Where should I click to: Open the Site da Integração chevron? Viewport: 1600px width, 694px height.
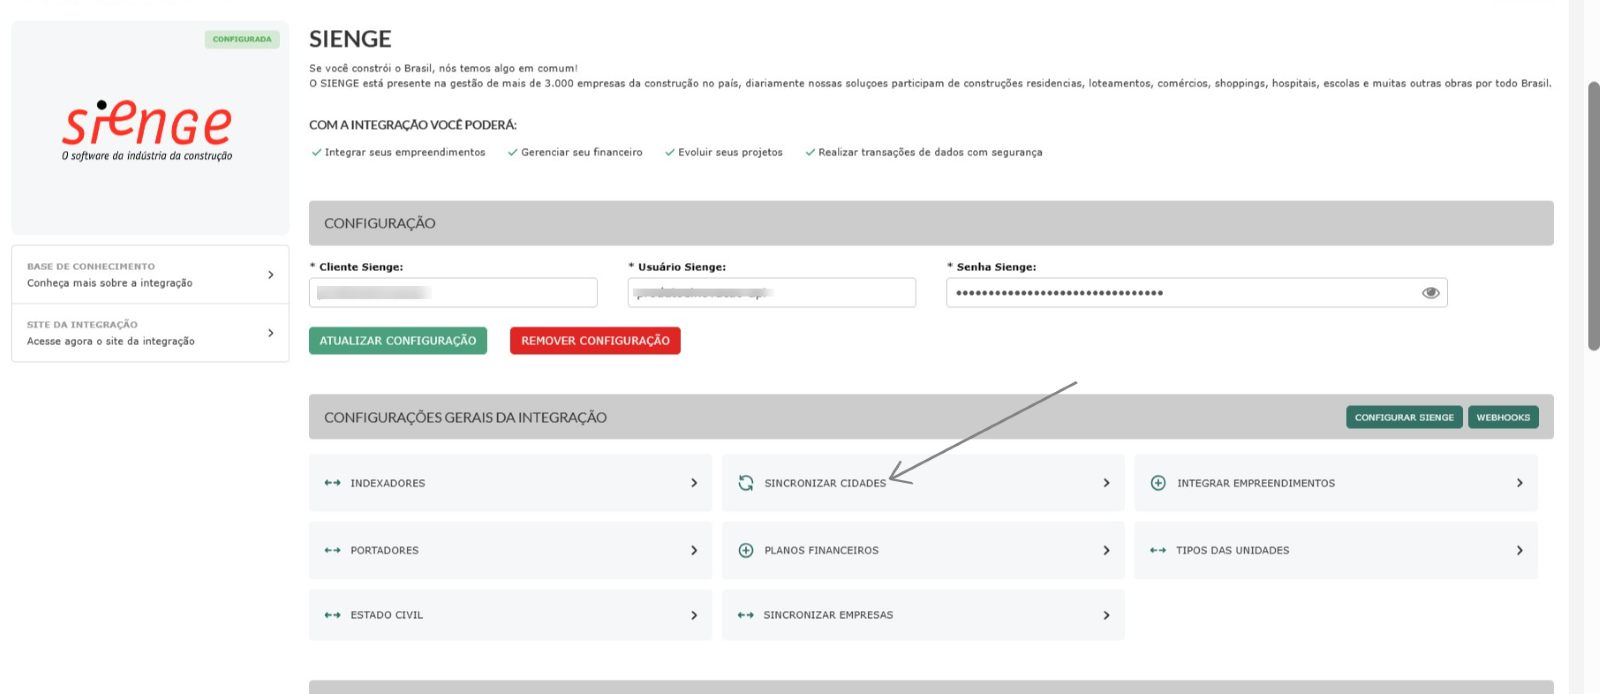coord(271,333)
